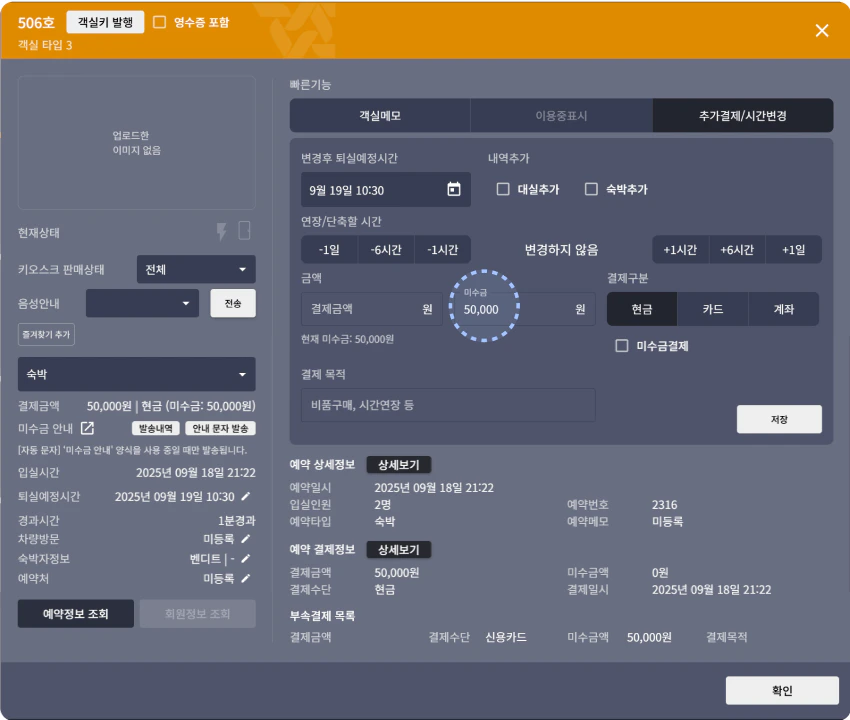Click the 미수금 50,000 input field

tap(524, 309)
